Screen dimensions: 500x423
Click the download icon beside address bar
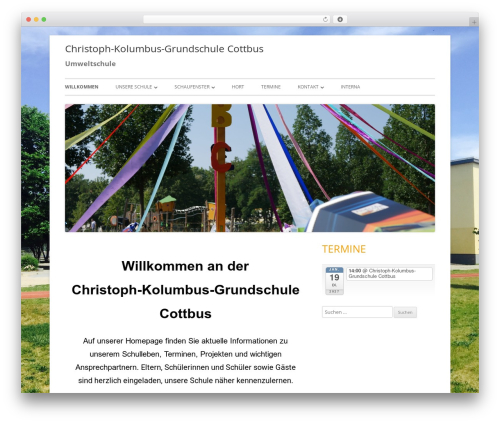(x=340, y=19)
